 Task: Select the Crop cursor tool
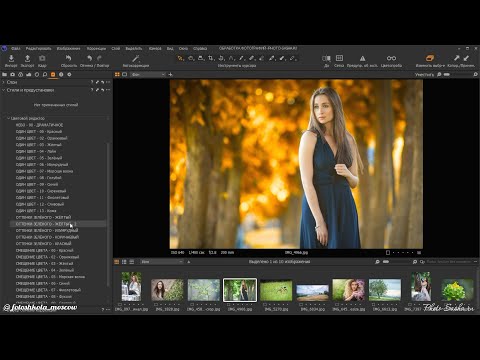click(211, 58)
